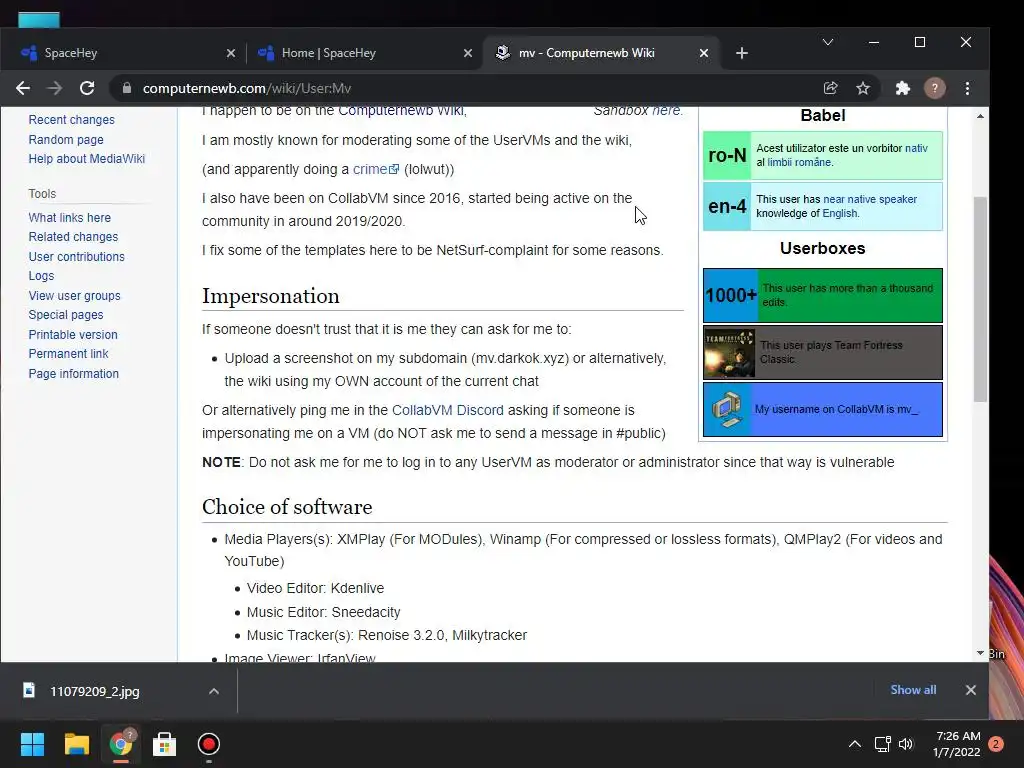Share this page via share icon
This screenshot has height=768, width=1024.
pos(831,88)
